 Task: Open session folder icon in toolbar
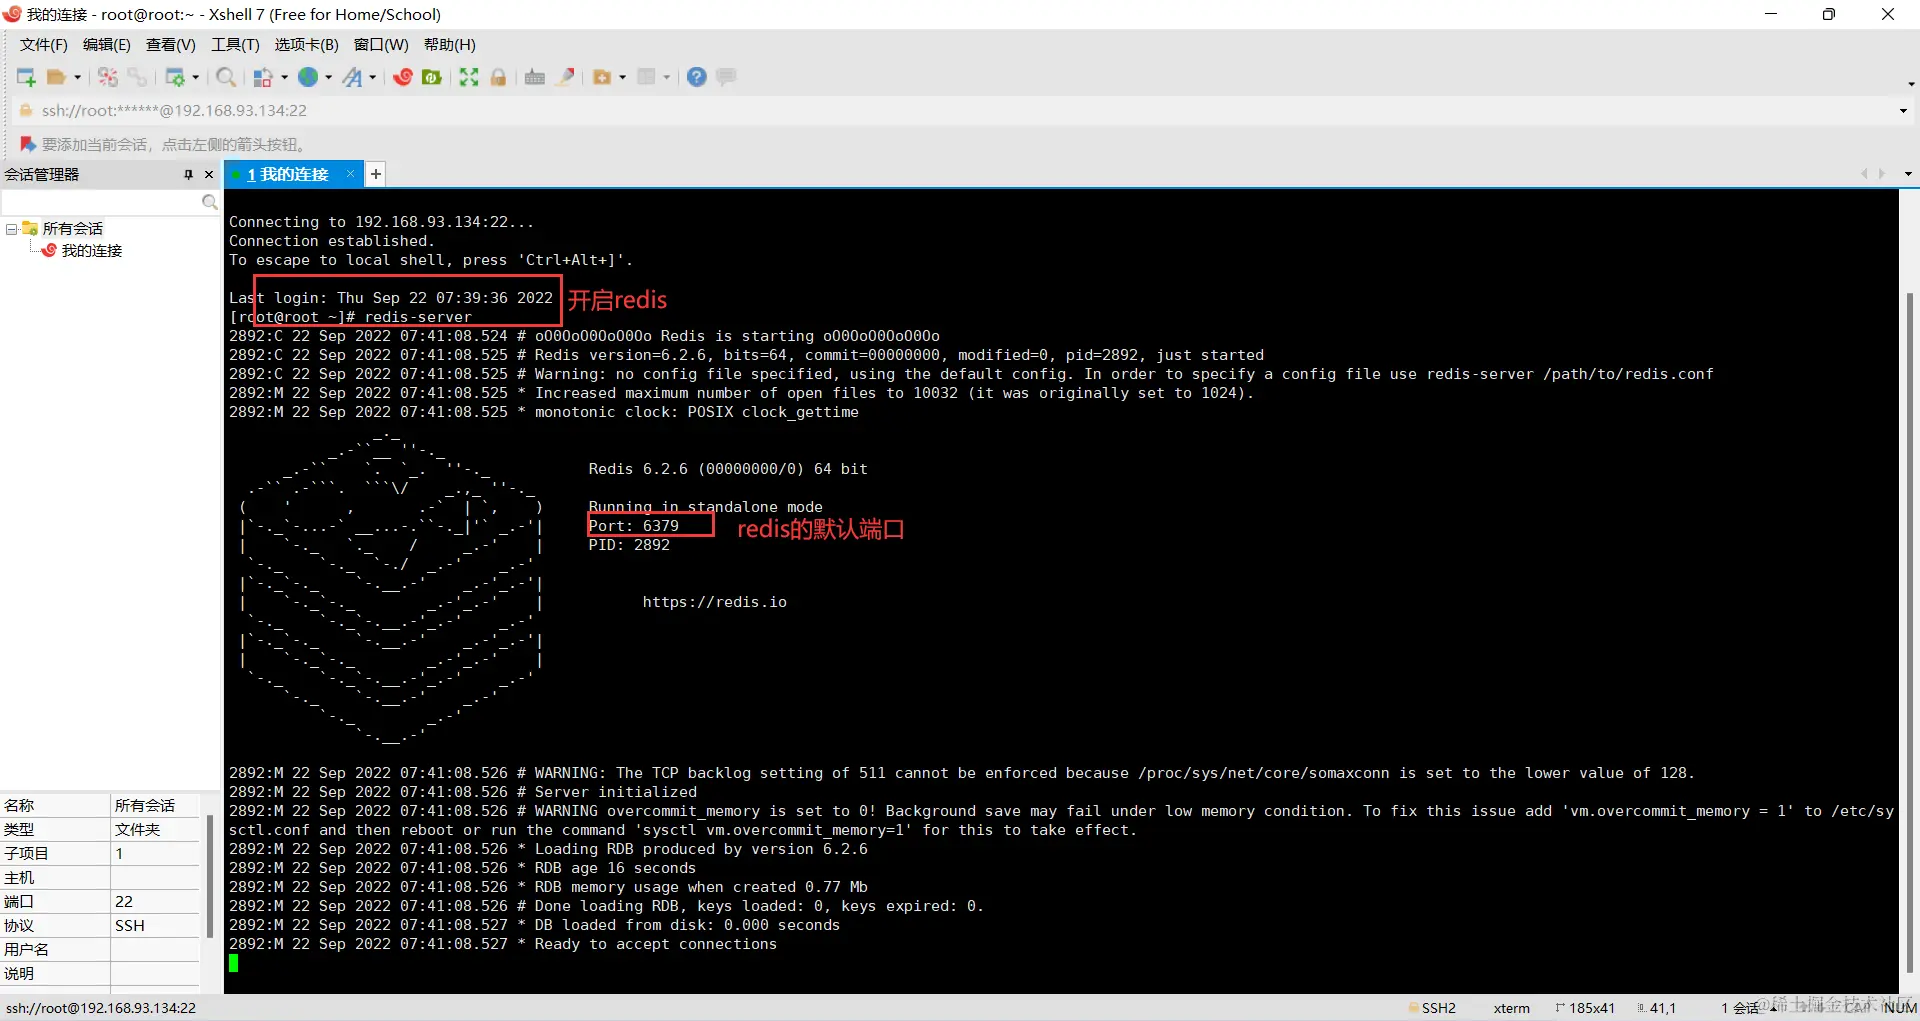[x=57, y=77]
